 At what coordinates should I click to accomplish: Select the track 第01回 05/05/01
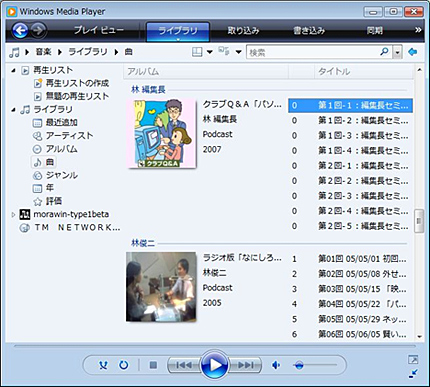(x=350, y=259)
